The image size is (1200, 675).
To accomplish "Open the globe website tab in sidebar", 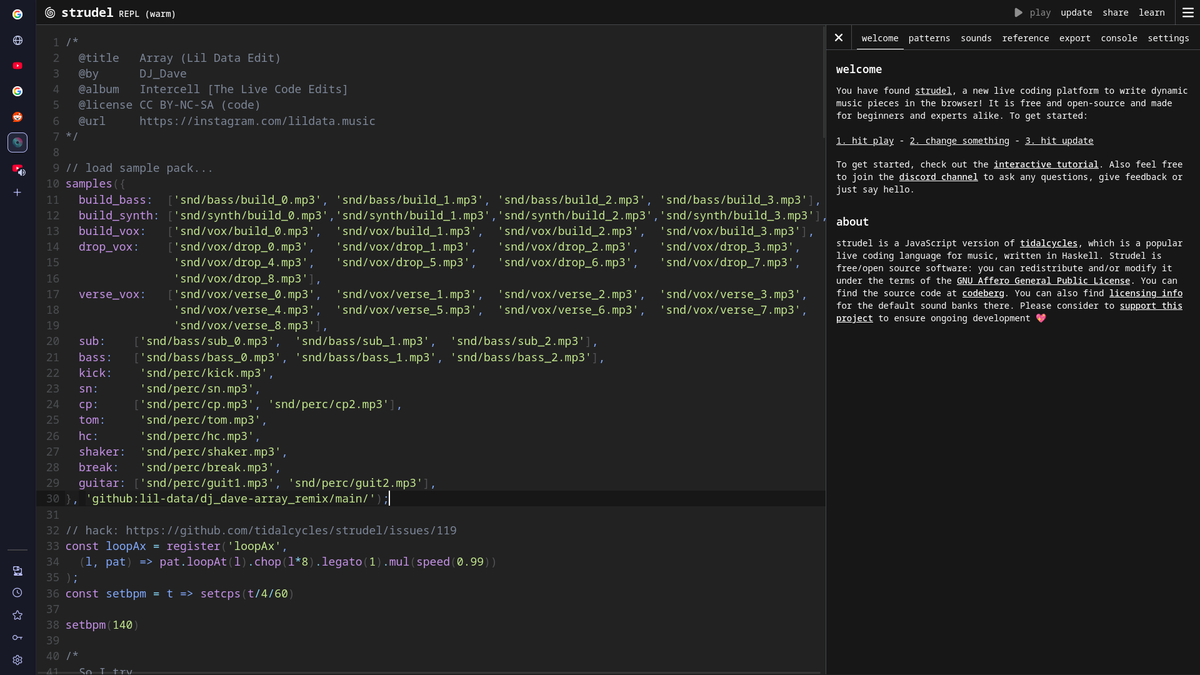I will pyautogui.click(x=17, y=41).
